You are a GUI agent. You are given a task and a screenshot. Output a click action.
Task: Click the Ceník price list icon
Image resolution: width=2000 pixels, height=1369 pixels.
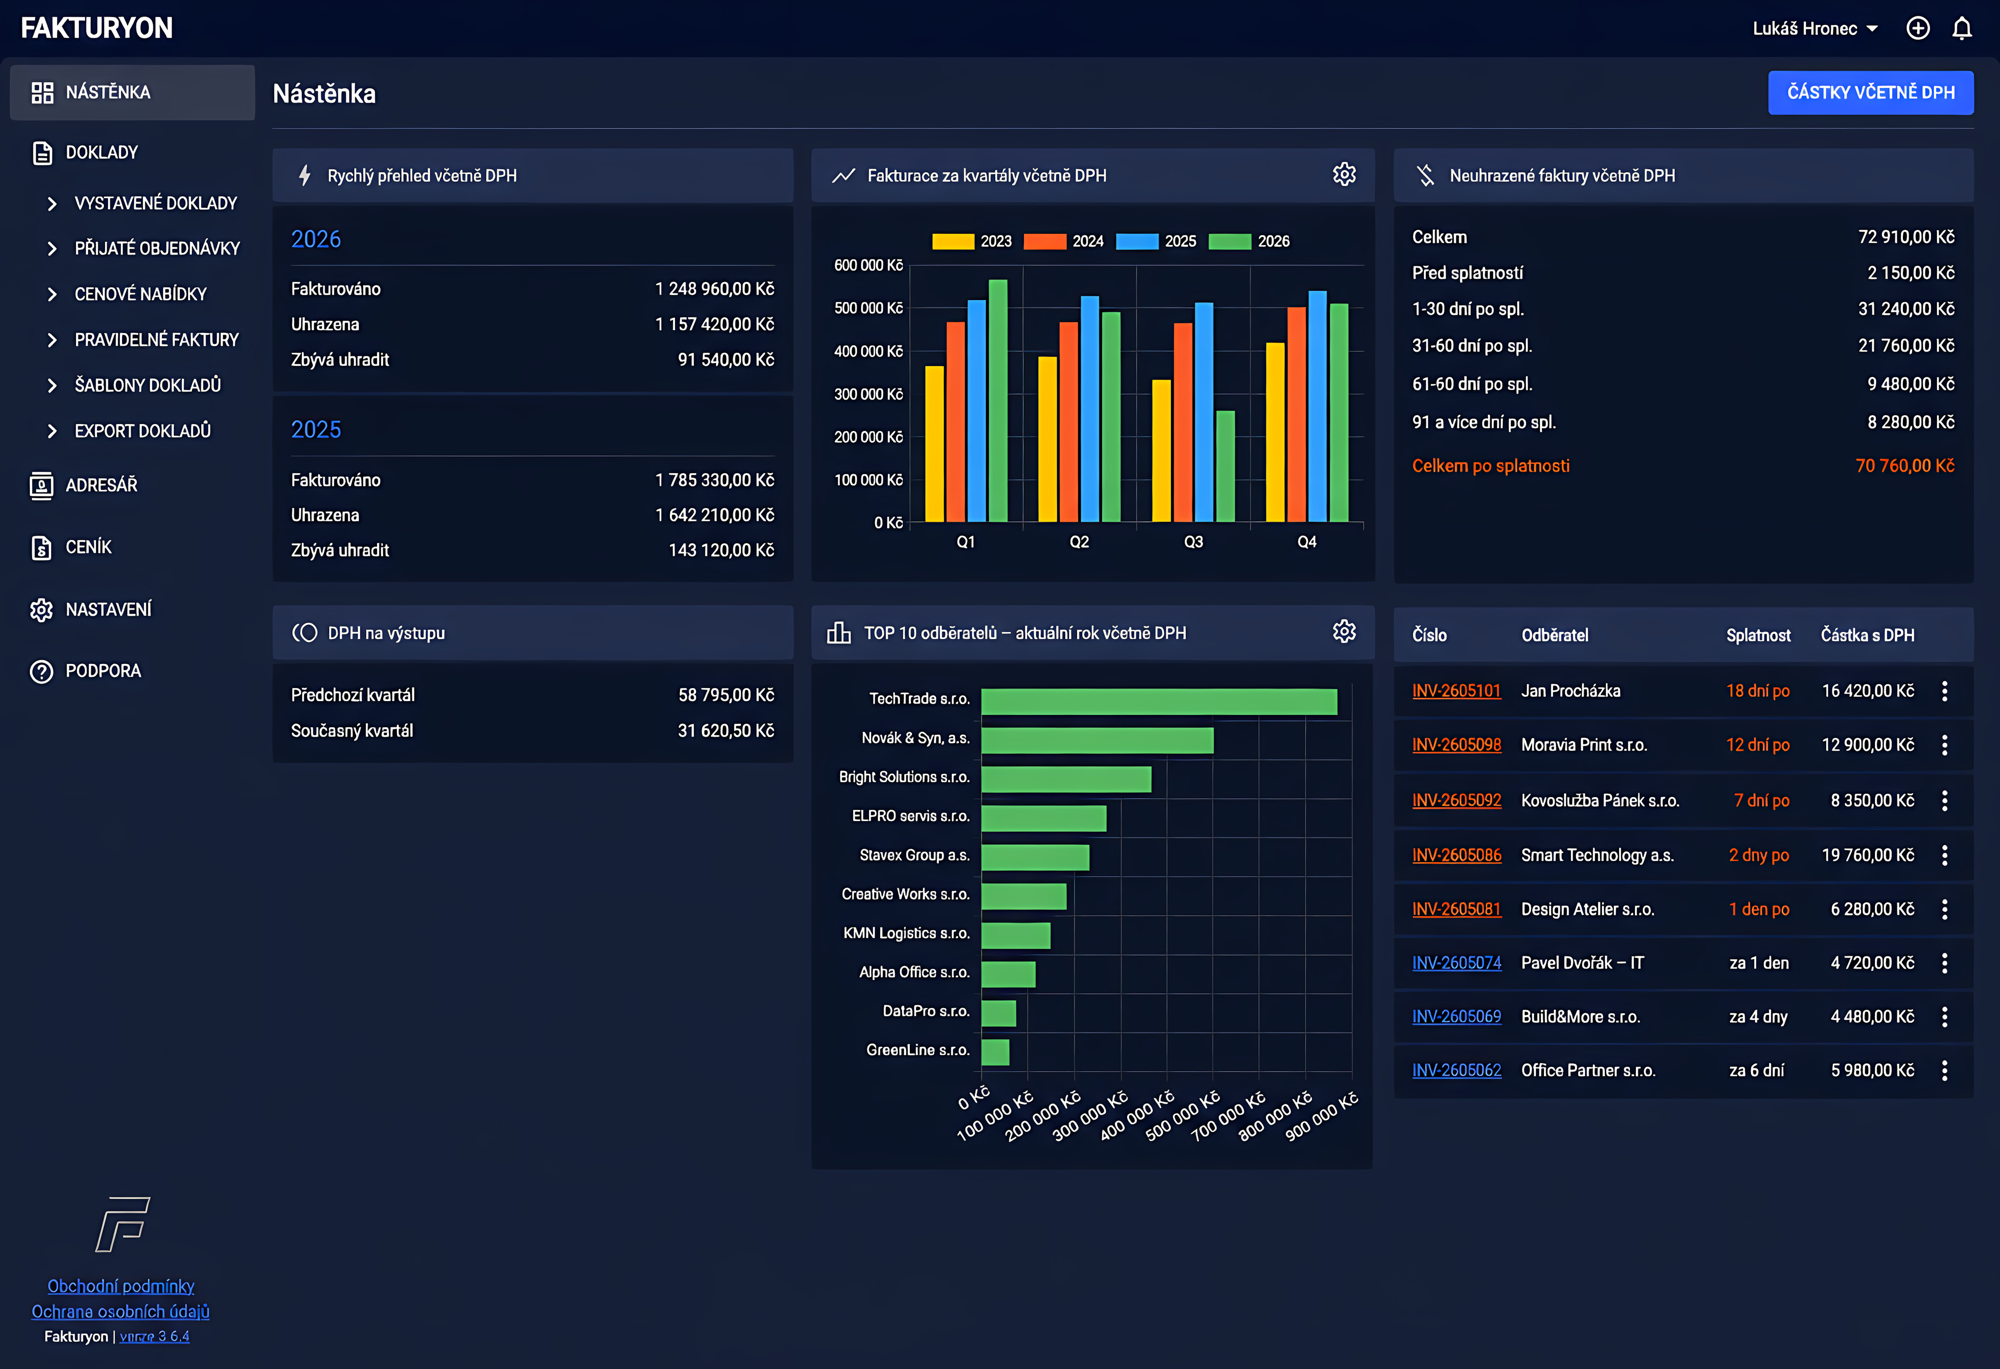point(41,548)
